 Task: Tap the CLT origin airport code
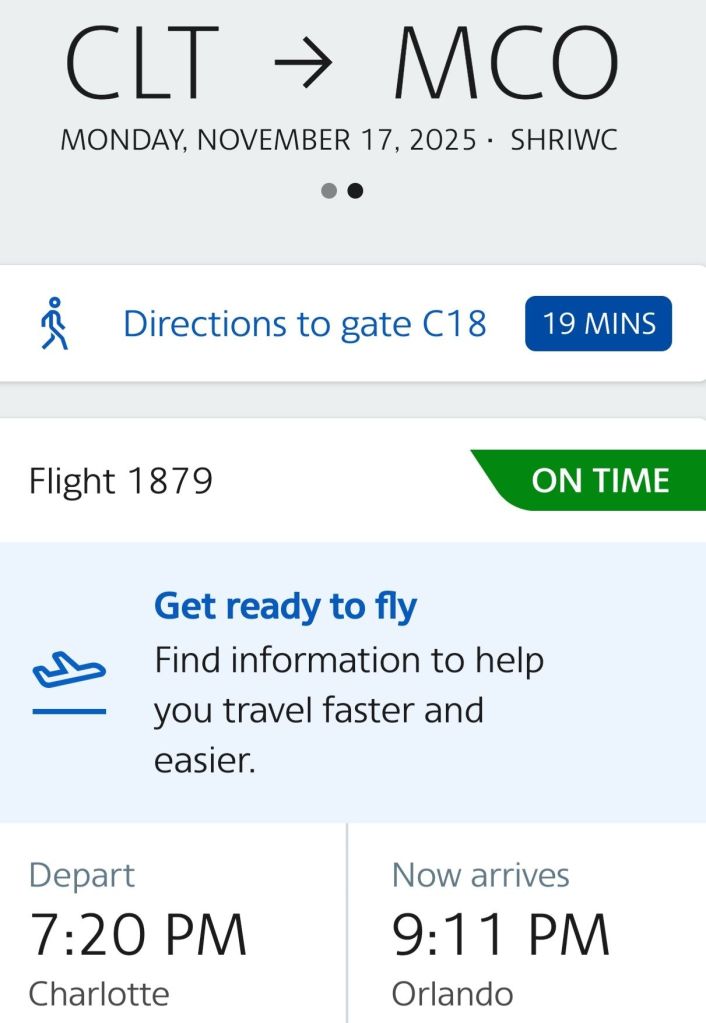pyautogui.click(x=141, y=66)
